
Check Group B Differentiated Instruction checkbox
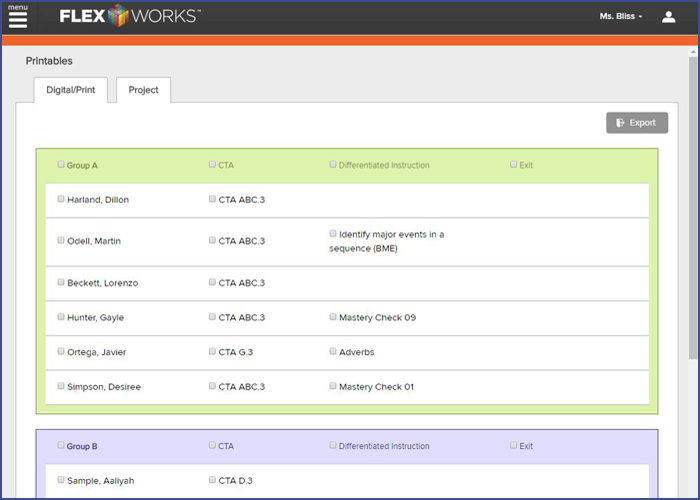333,445
